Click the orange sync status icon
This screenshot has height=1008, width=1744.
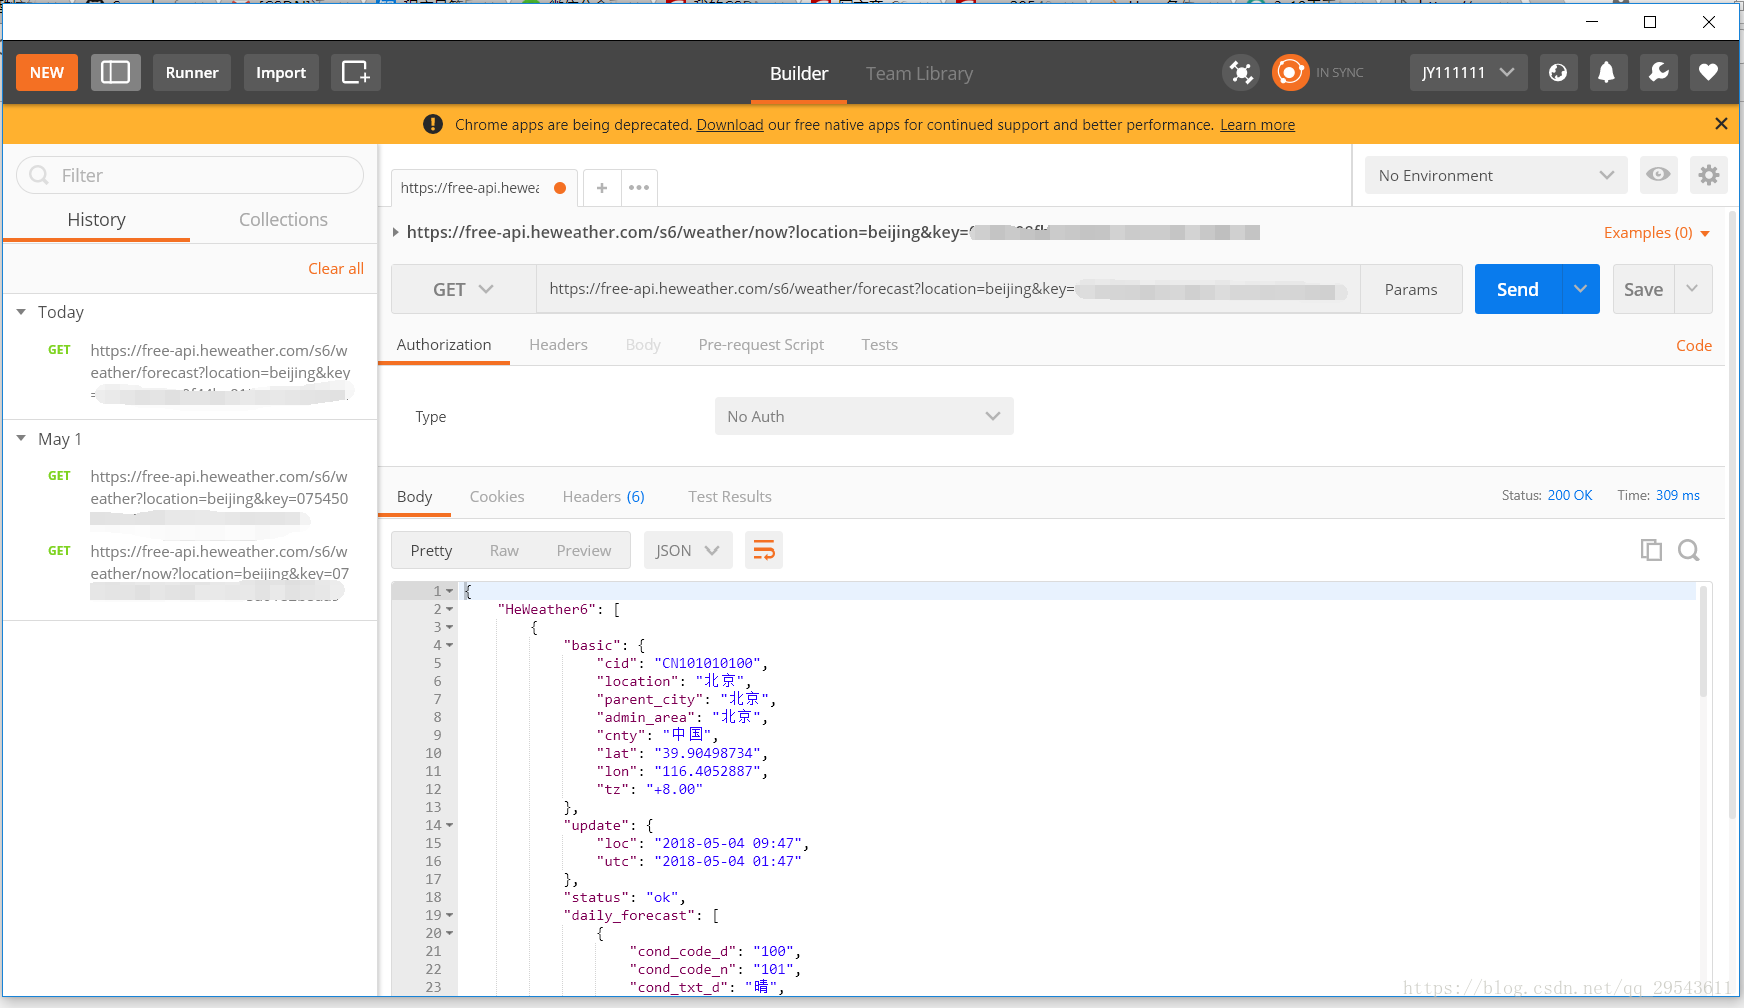(x=1290, y=72)
